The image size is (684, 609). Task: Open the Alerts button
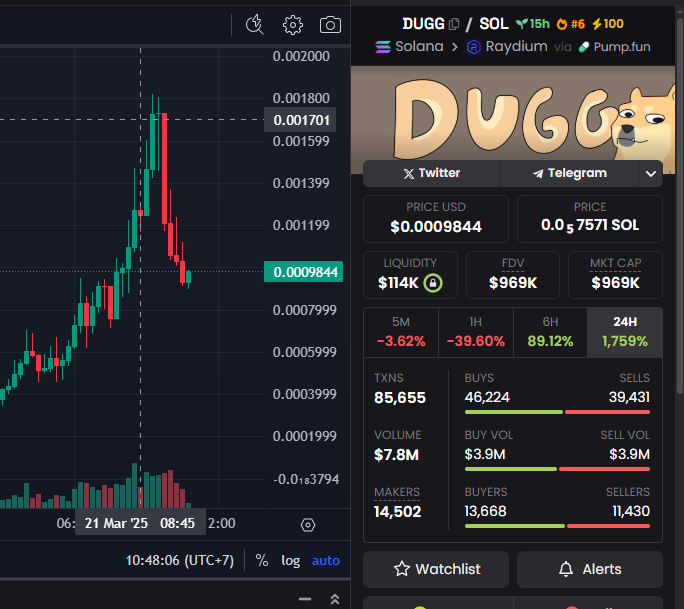pos(590,569)
